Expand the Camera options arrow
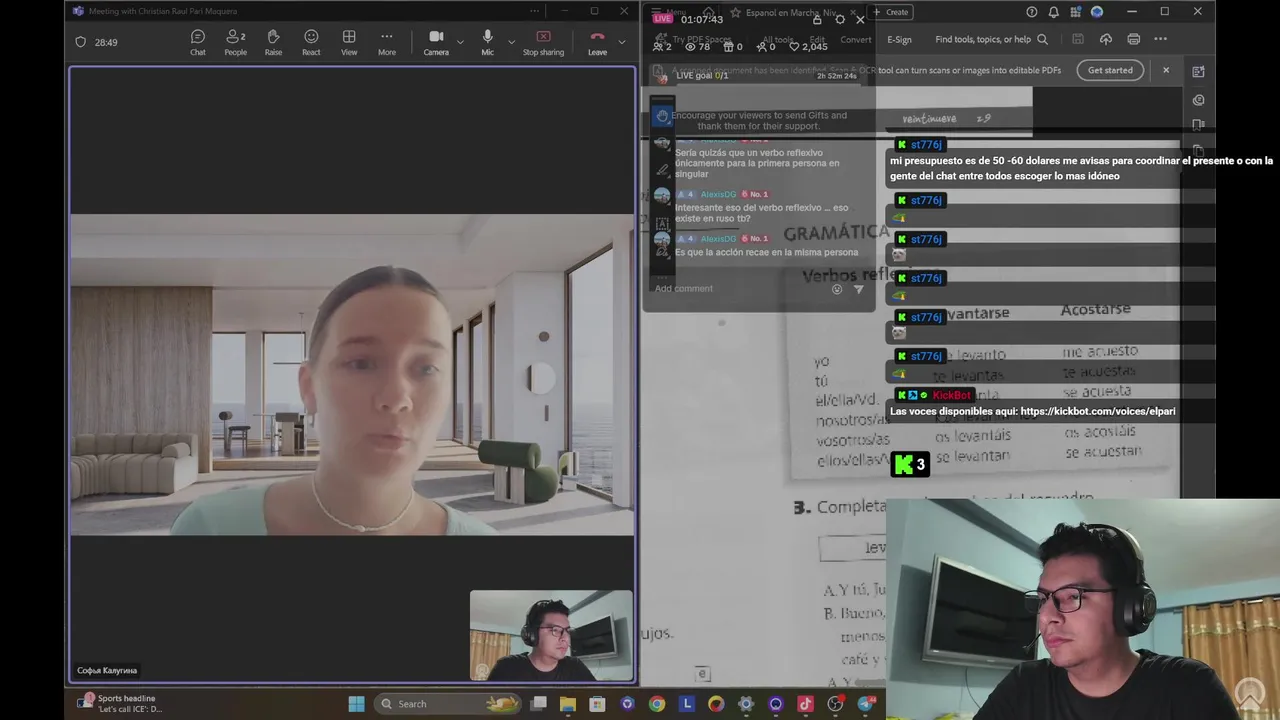The image size is (1280, 720). (x=460, y=42)
